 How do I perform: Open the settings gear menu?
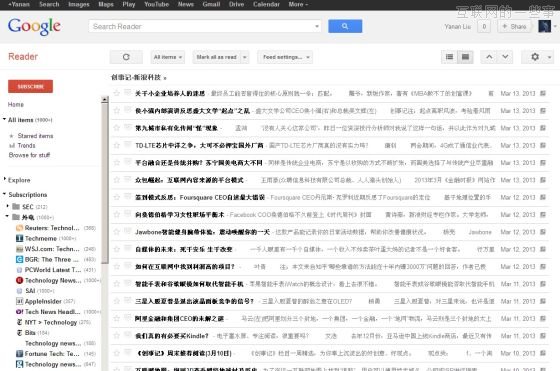pos(538,57)
